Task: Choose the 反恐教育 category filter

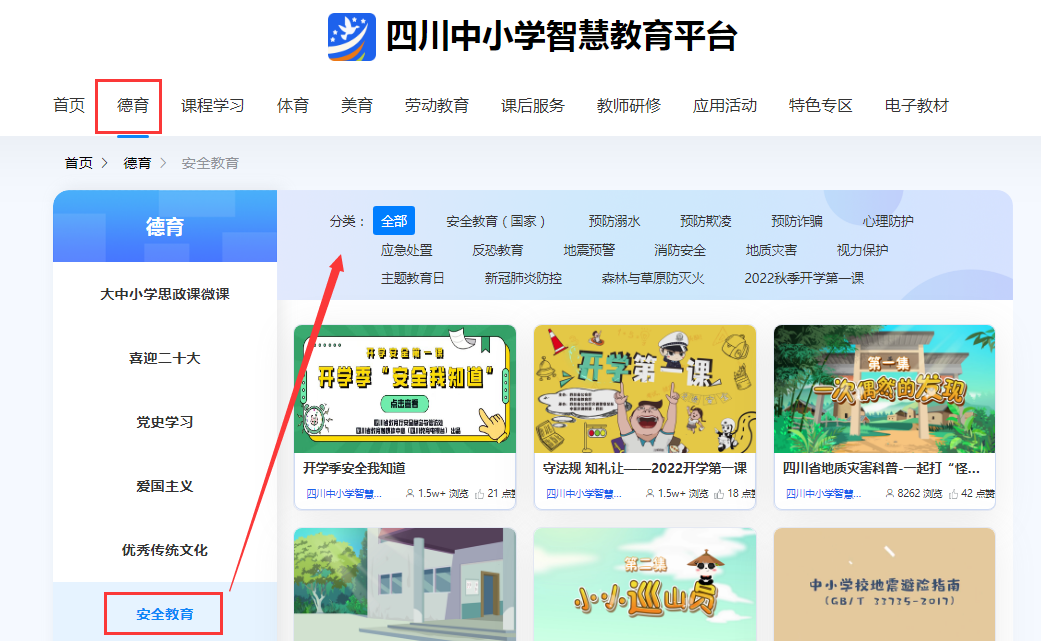Action: [498, 250]
